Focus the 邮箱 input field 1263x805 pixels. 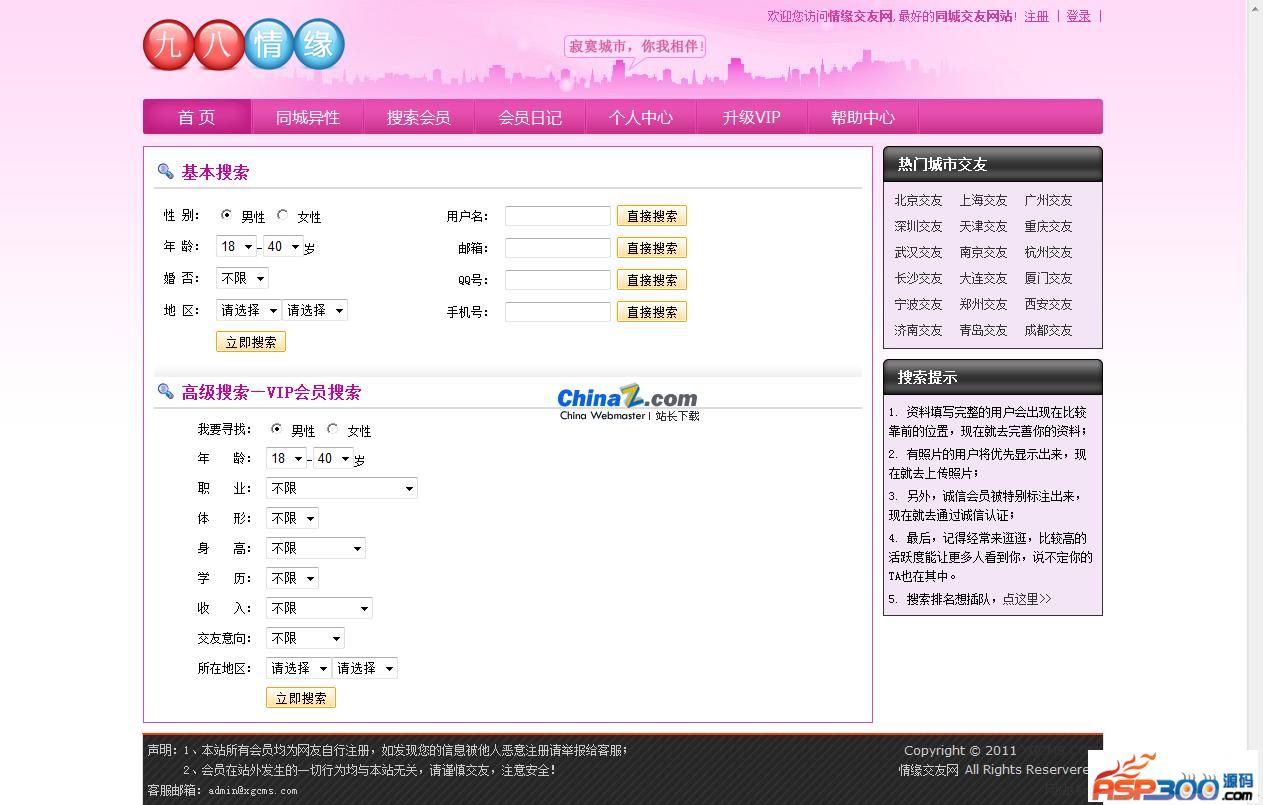click(x=558, y=248)
